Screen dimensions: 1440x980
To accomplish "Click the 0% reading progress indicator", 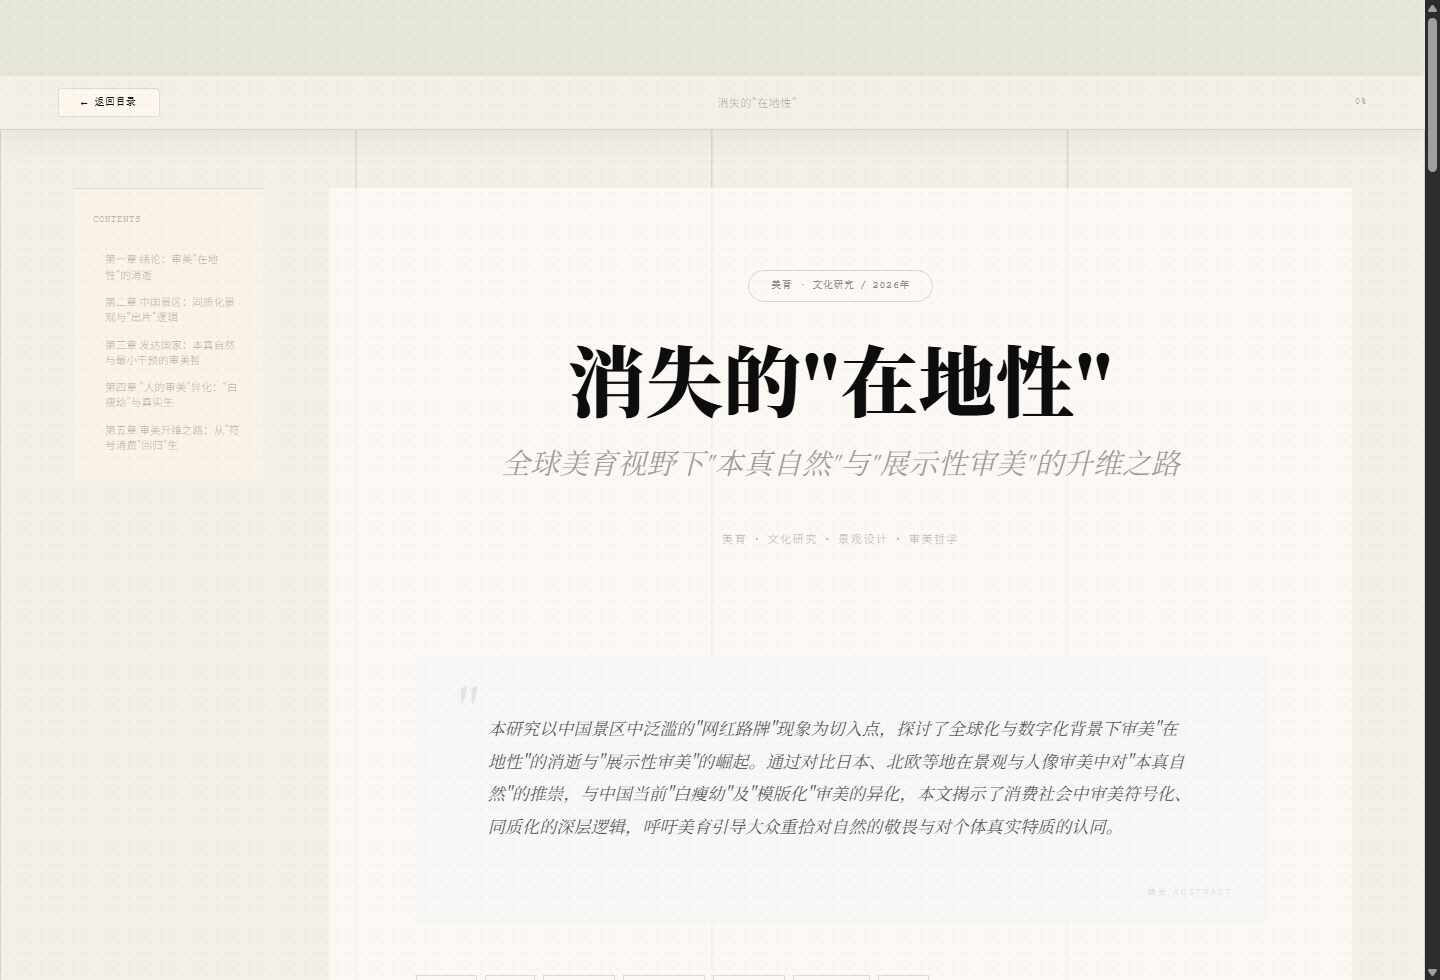I will coord(1360,101).
